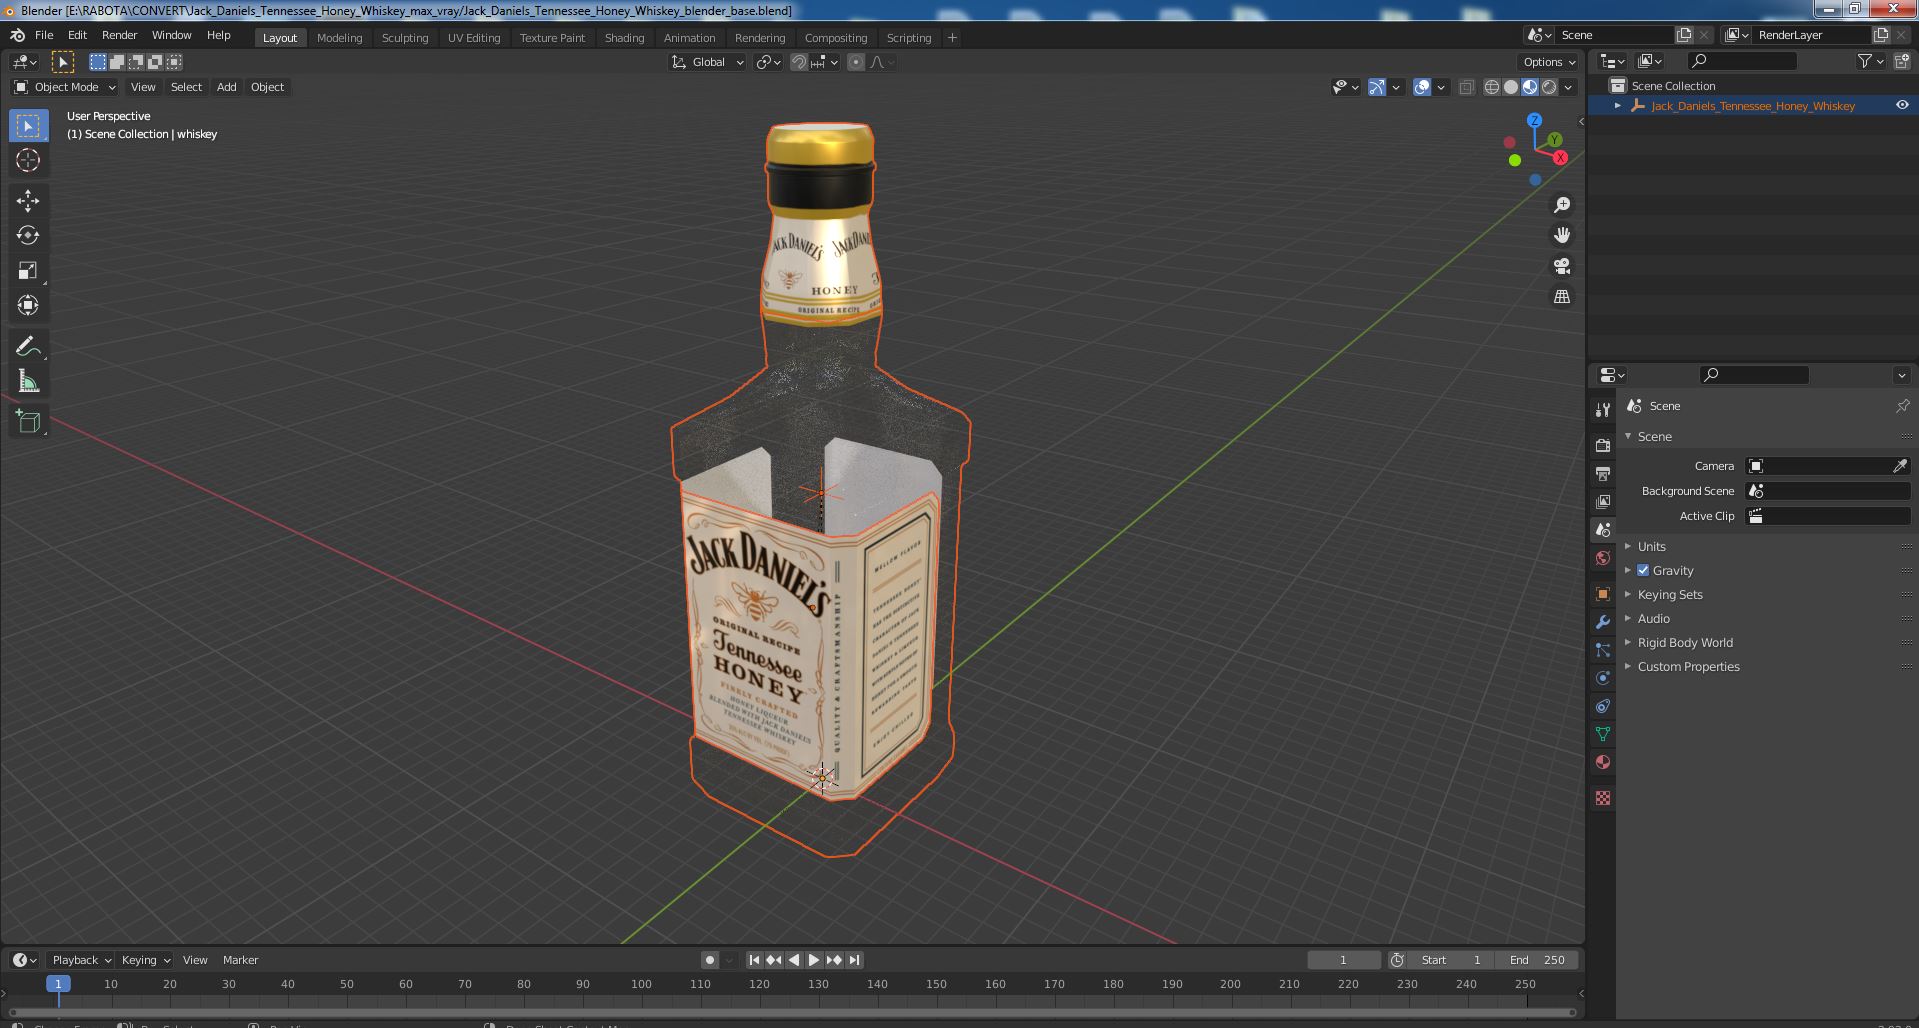Switch to solid shading
The height and width of the screenshot is (1028, 1919).
(x=1511, y=88)
